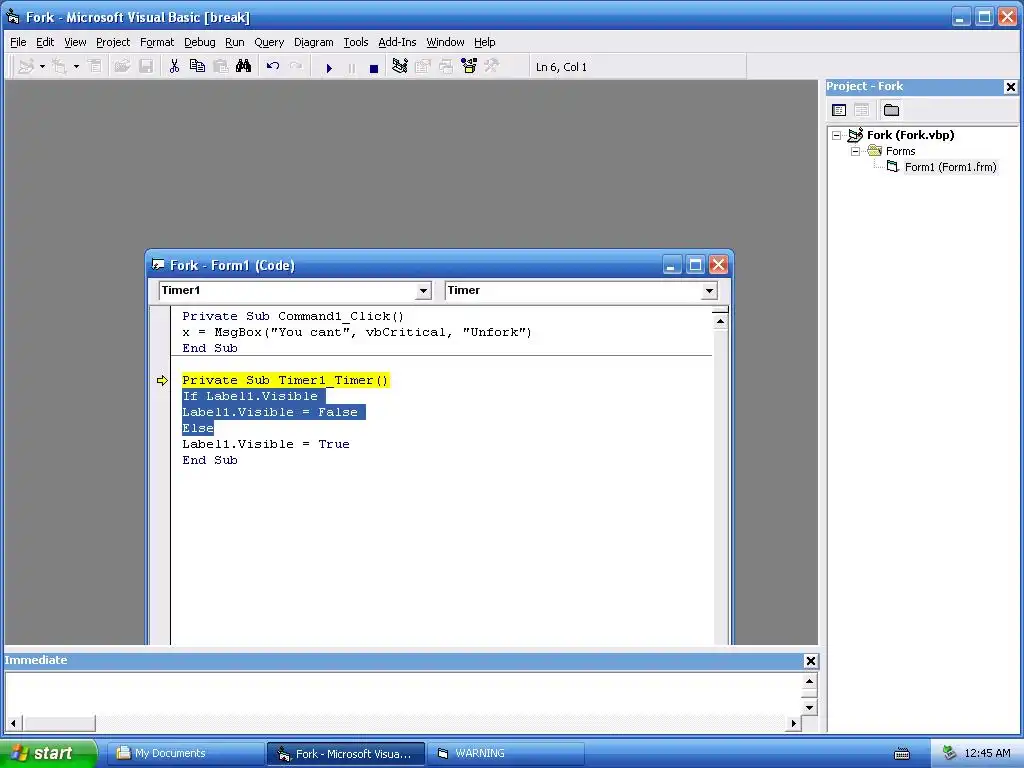Cut selection with the scissors icon
The width and height of the screenshot is (1024, 768).
[174, 67]
